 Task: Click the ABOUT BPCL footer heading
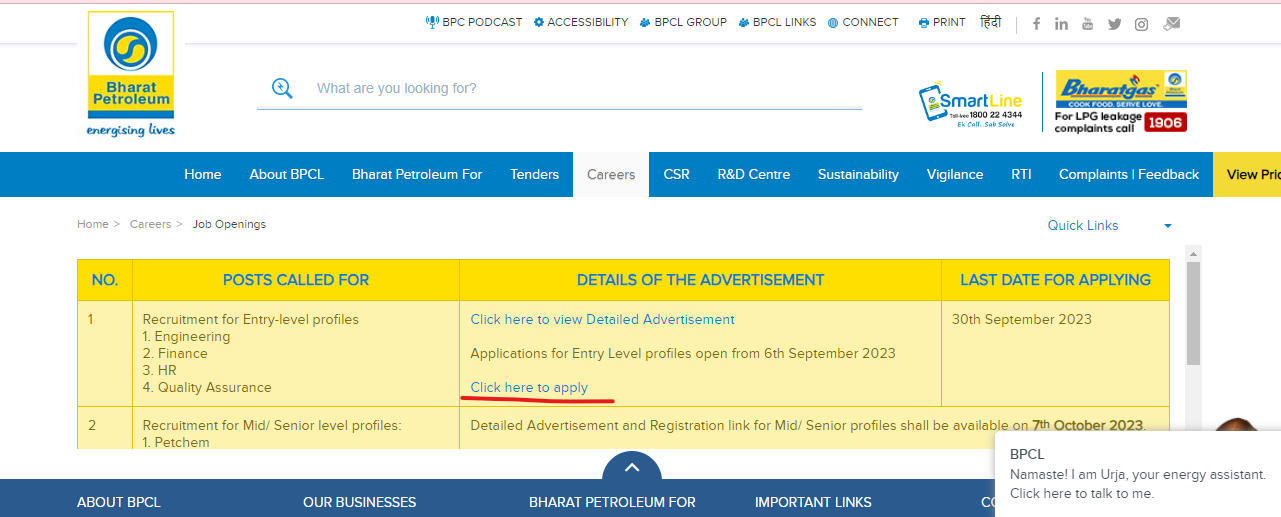point(119,502)
